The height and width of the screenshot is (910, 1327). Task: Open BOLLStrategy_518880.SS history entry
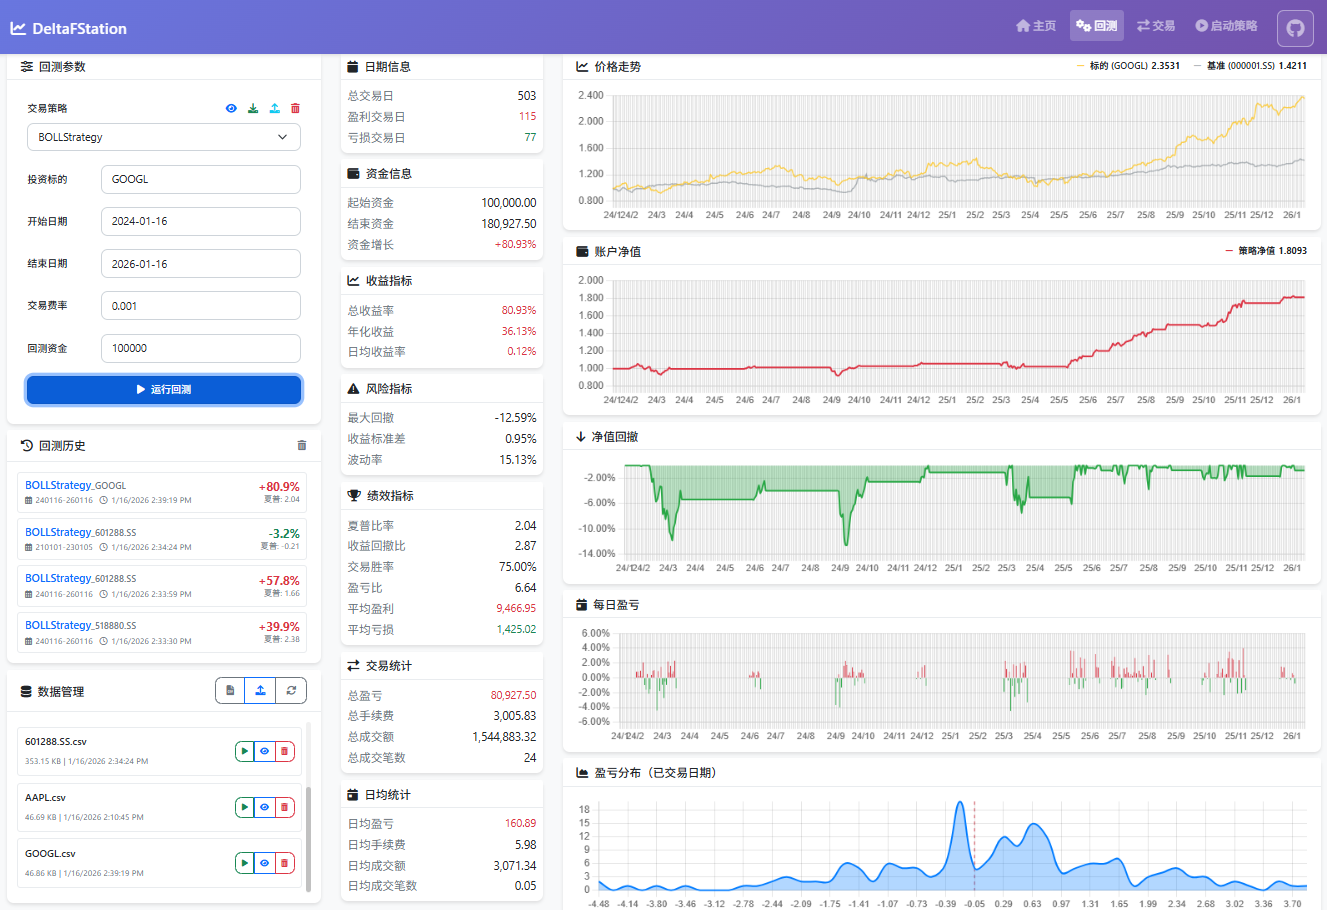(162, 632)
